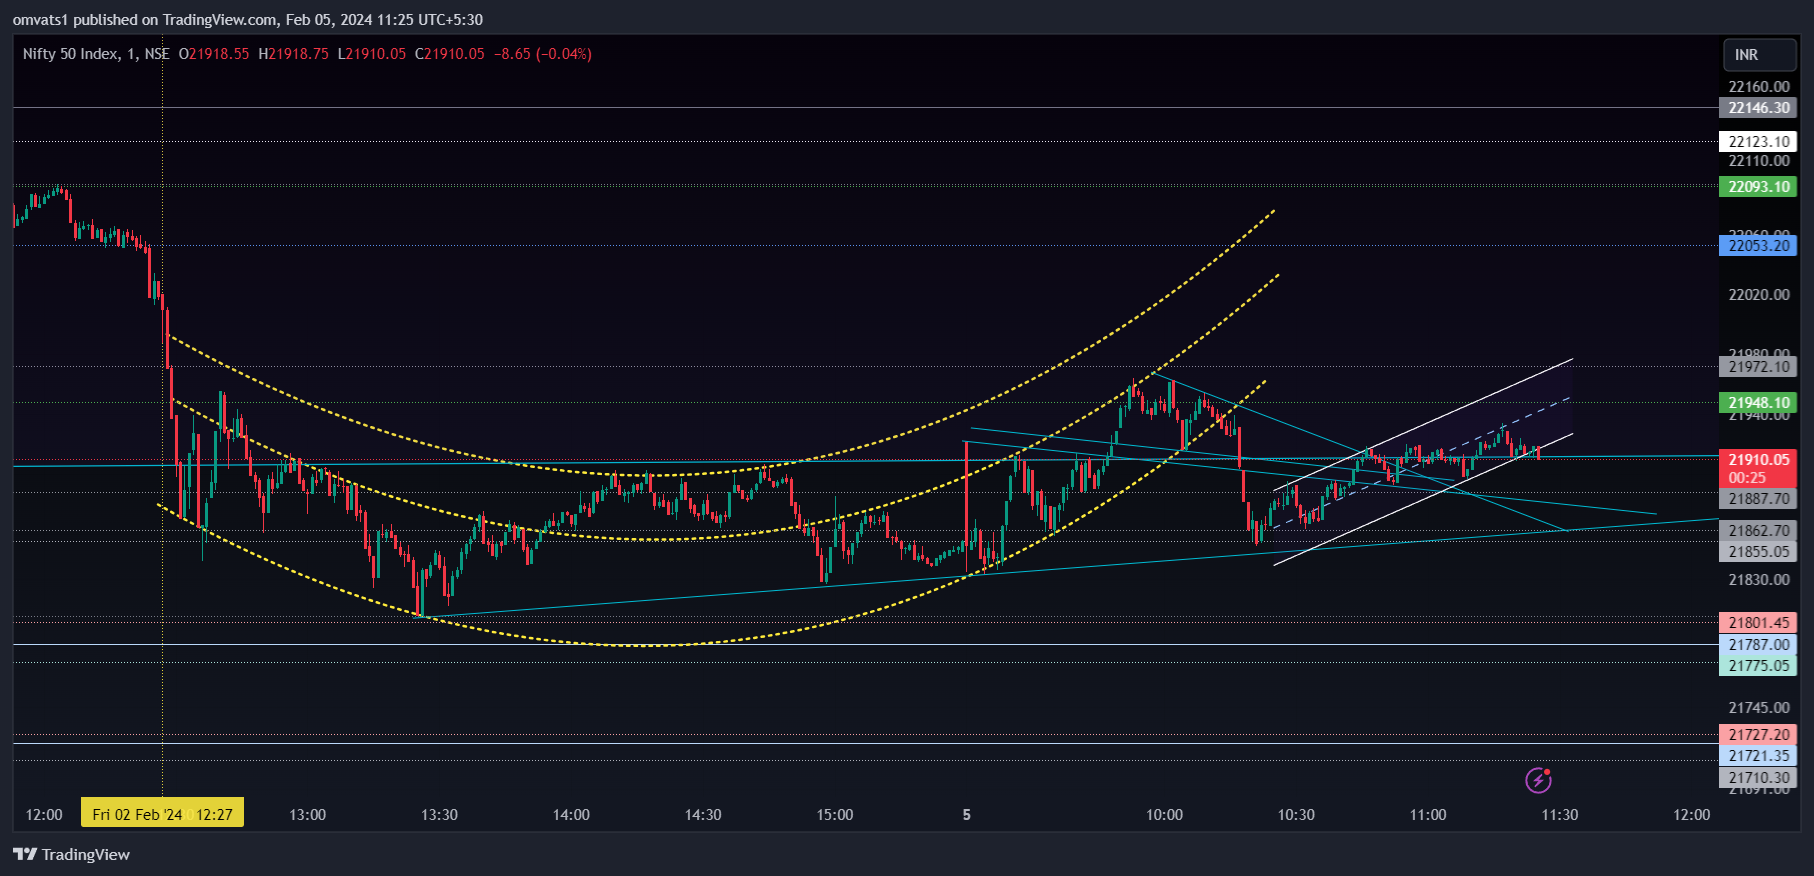Click the 10:00 time axis label

coord(1164,815)
